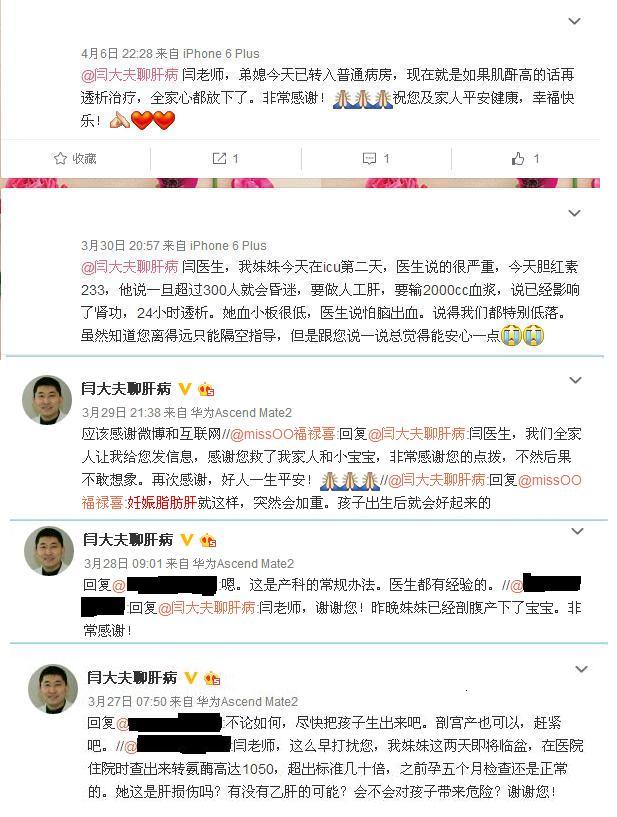Click verified V badge on March 27 post

(x=191, y=678)
